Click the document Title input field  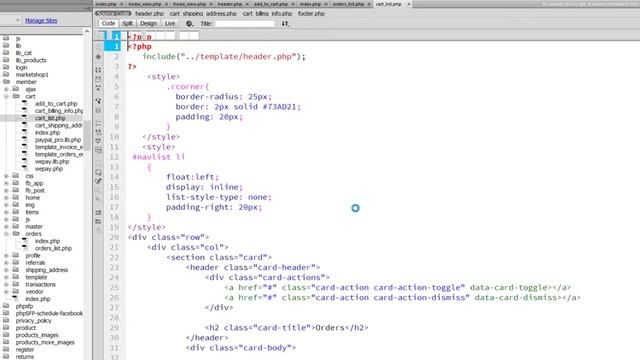[x=244, y=24]
